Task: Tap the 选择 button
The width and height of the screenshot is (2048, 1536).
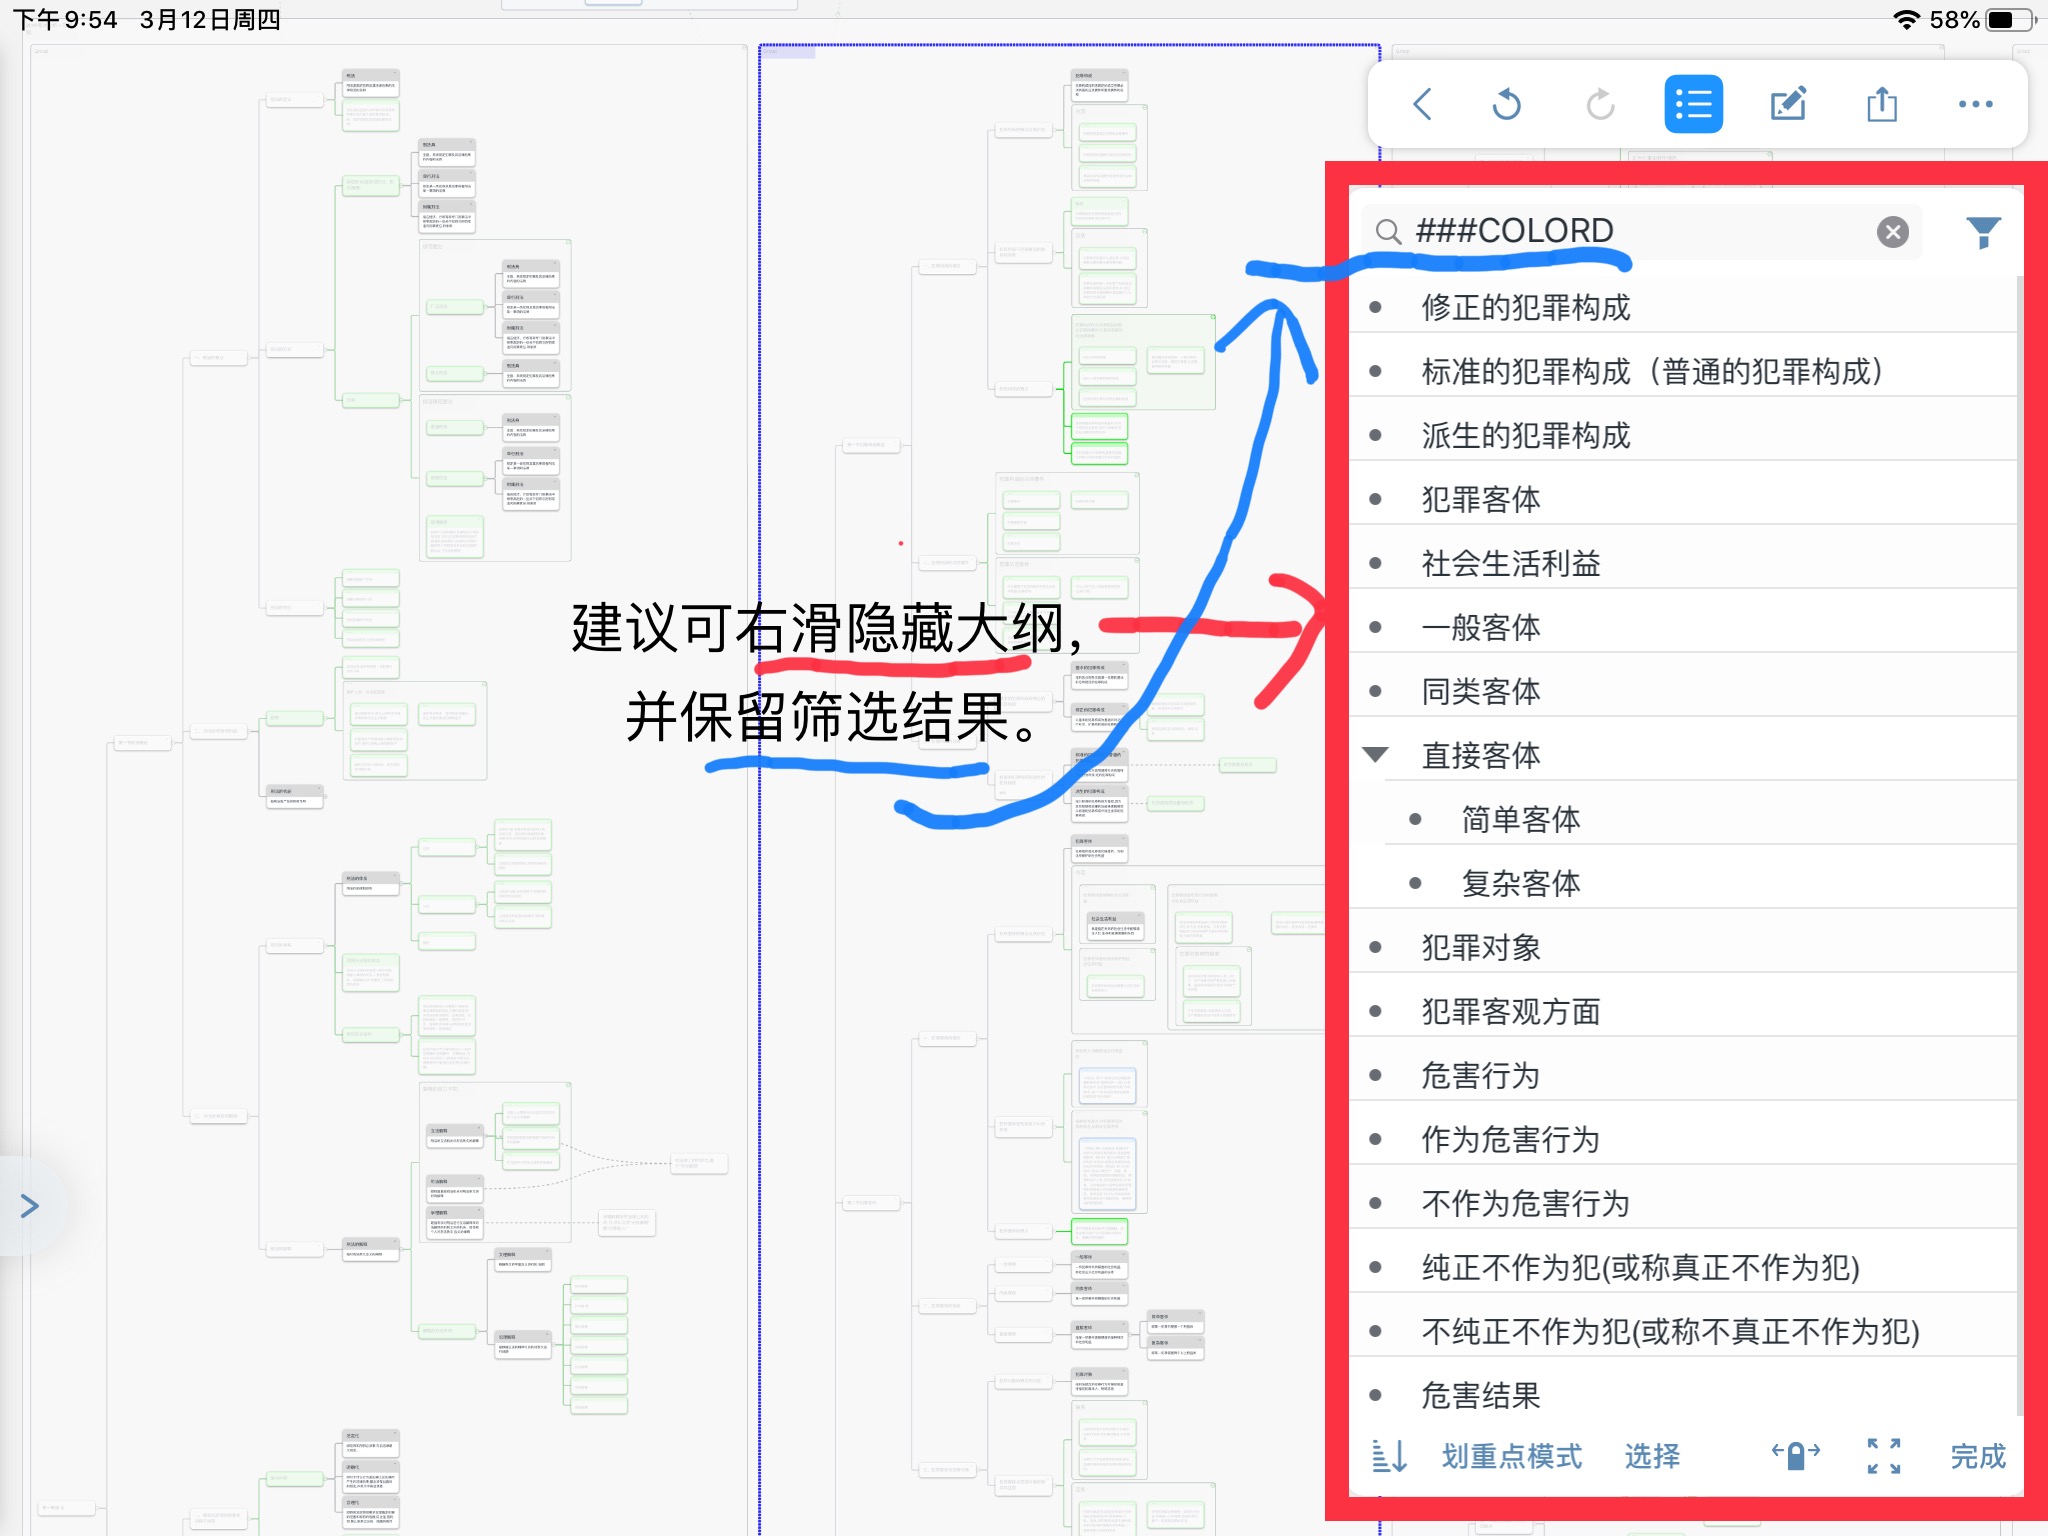Action: (x=1652, y=1456)
